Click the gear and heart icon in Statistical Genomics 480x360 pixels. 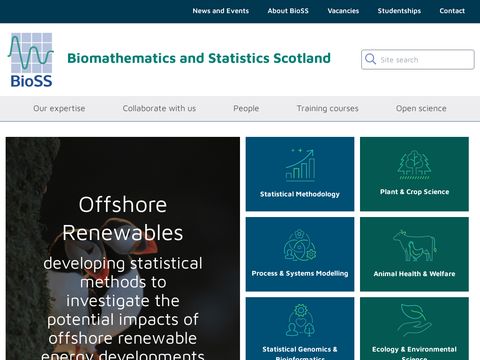click(300, 320)
